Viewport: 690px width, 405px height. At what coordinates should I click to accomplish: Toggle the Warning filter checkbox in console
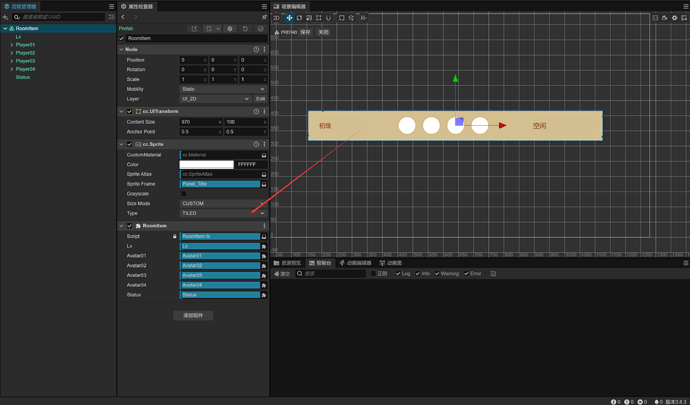[437, 273]
